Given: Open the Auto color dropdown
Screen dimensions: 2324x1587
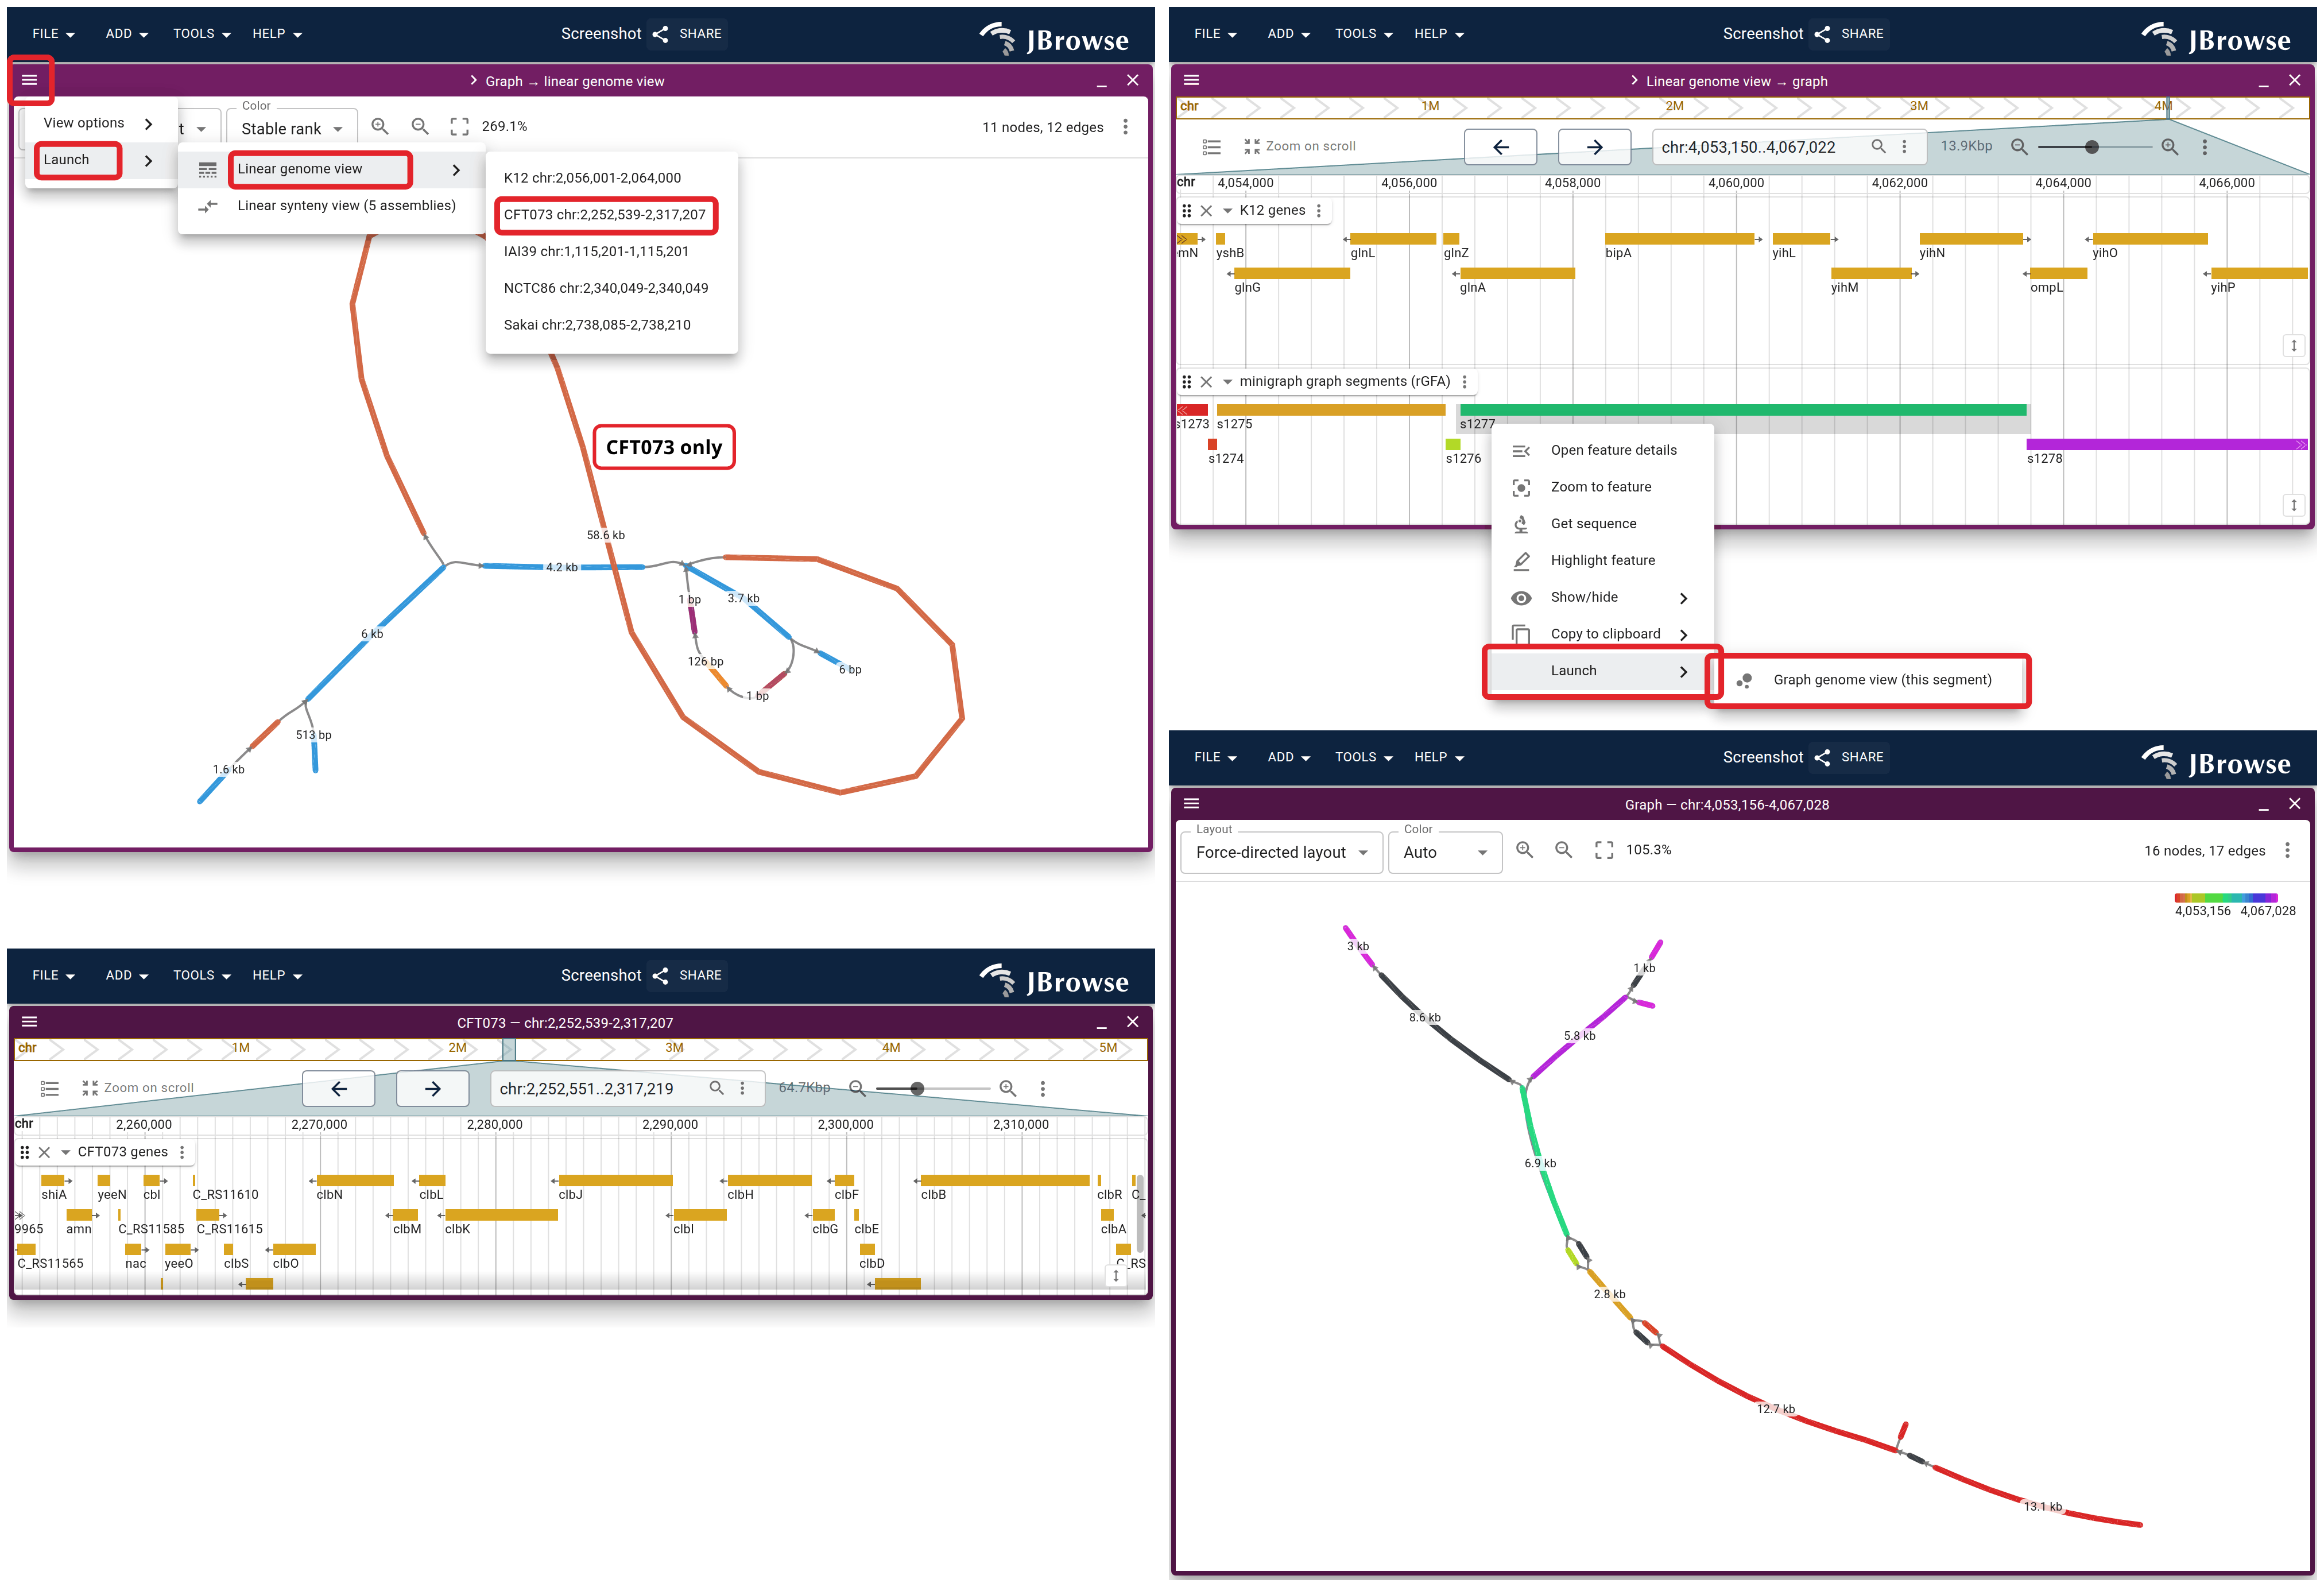Looking at the screenshot, I should click(1445, 853).
